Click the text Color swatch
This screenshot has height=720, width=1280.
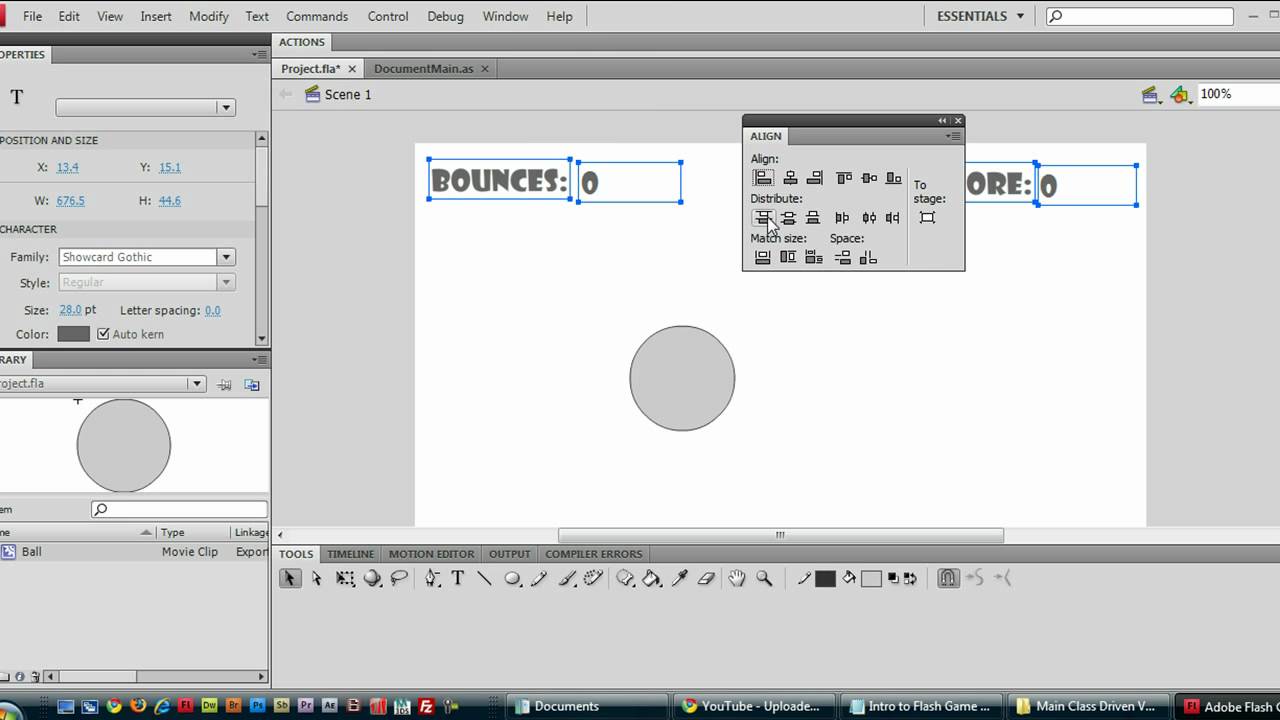73,334
